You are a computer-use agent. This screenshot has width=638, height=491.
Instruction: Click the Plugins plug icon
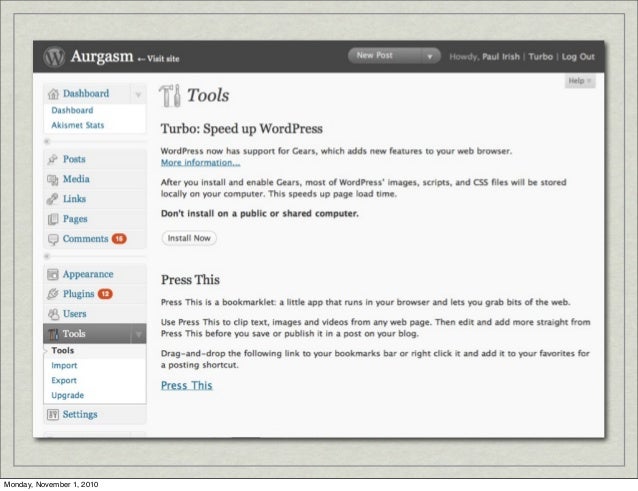pos(53,294)
